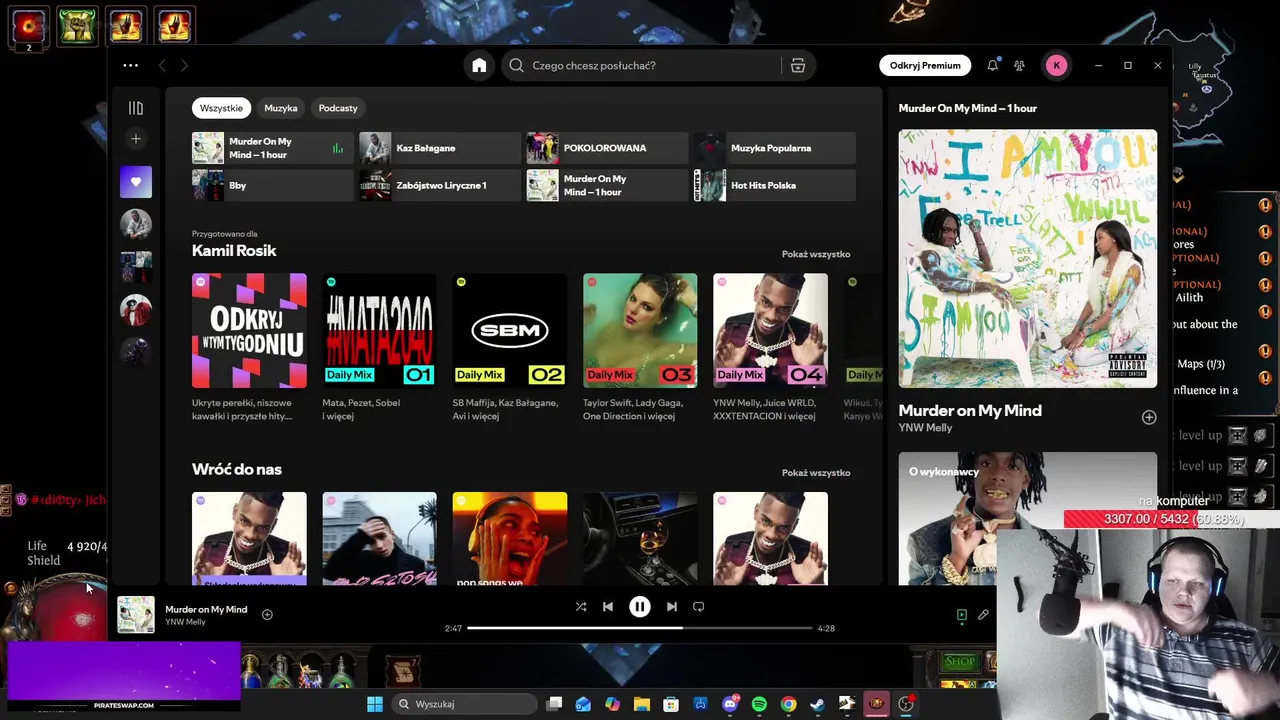Open Spotify from the Windows taskbar

759,704
